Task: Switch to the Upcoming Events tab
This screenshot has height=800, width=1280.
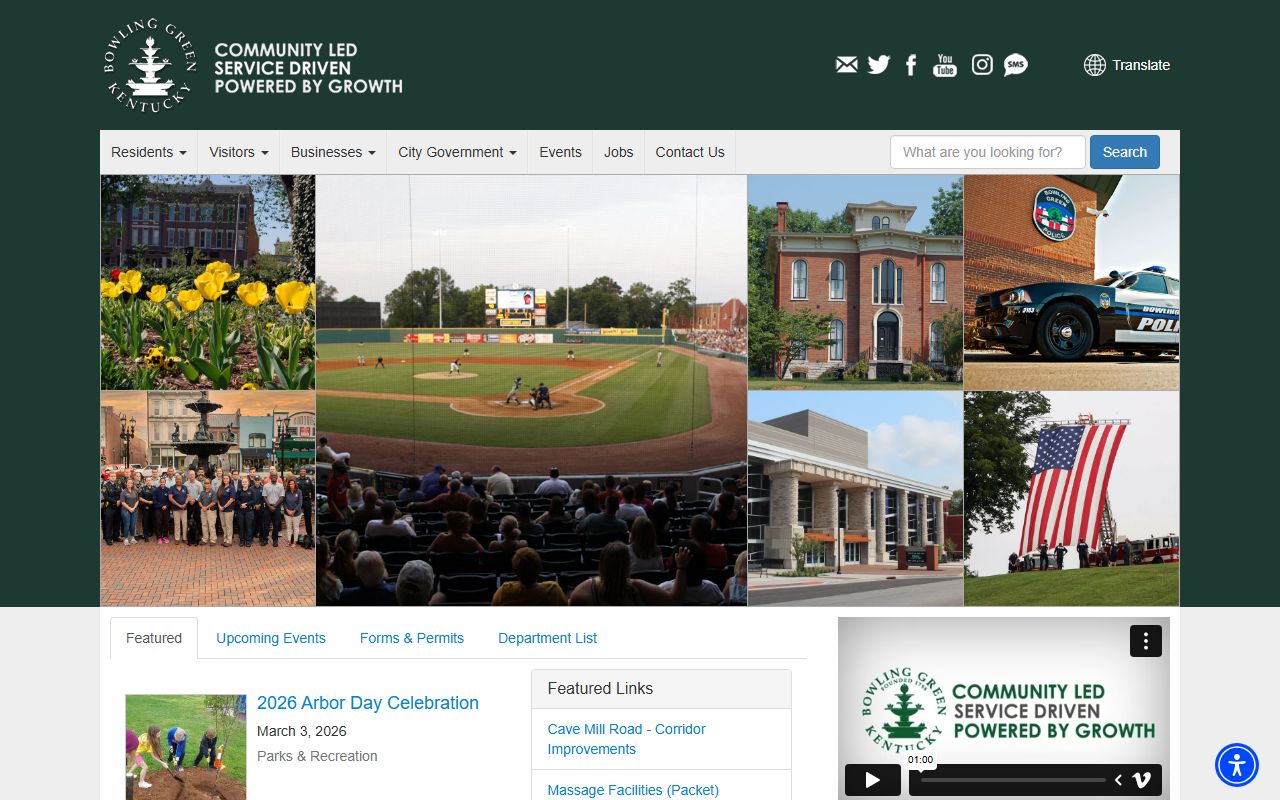Action: click(271, 638)
